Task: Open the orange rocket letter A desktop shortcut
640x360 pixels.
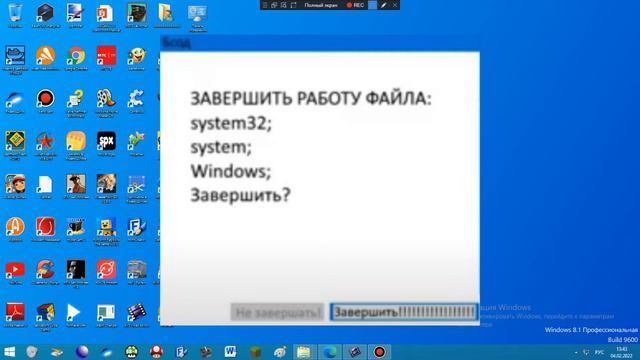Action: [15, 227]
